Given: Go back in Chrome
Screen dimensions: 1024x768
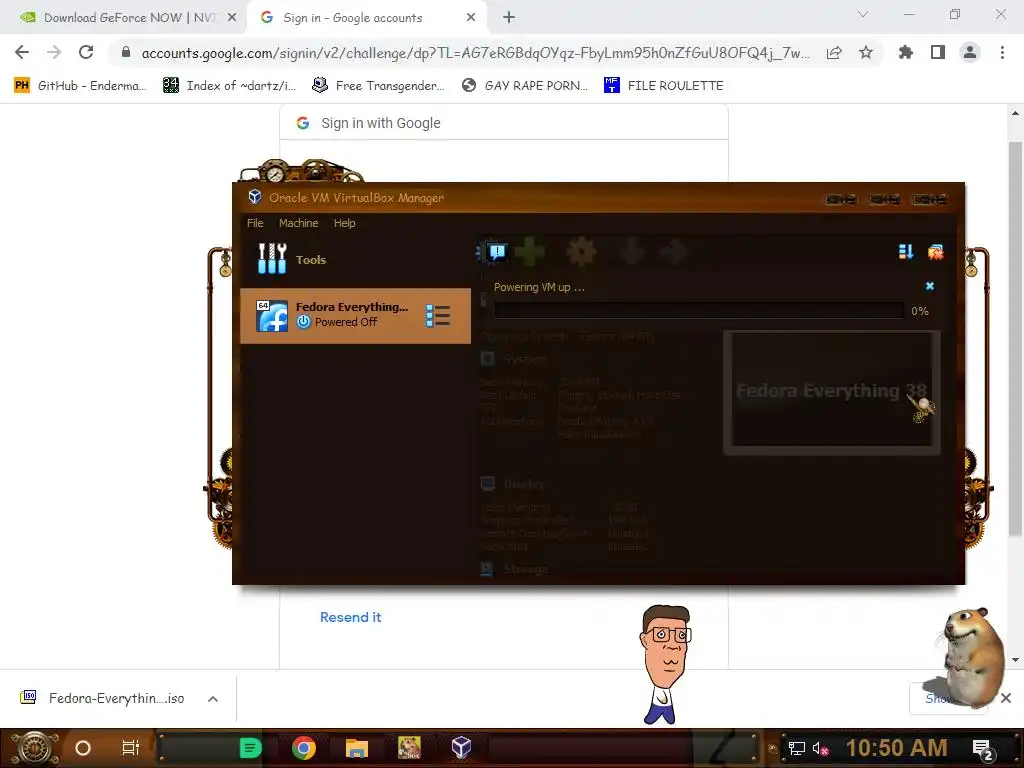Looking at the screenshot, I should 22,52.
